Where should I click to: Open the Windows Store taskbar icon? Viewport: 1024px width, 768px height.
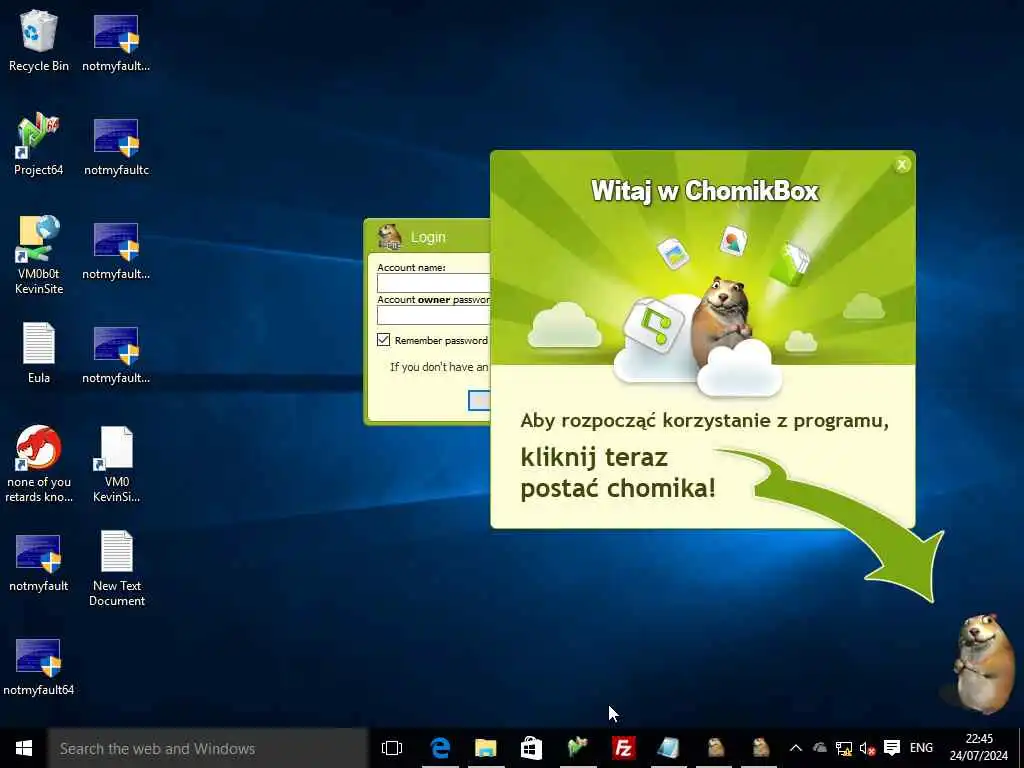531,748
